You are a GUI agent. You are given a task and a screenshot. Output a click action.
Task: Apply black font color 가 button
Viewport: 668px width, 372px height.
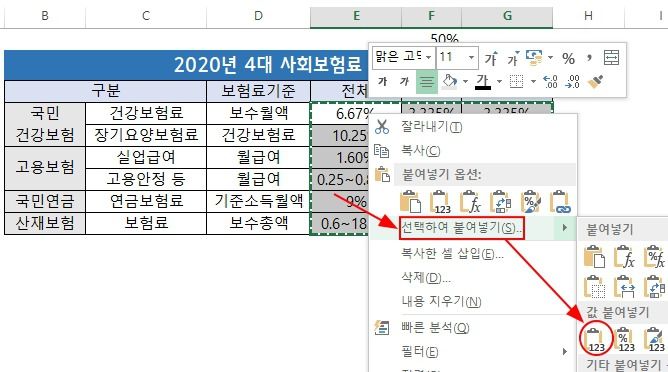[x=483, y=81]
